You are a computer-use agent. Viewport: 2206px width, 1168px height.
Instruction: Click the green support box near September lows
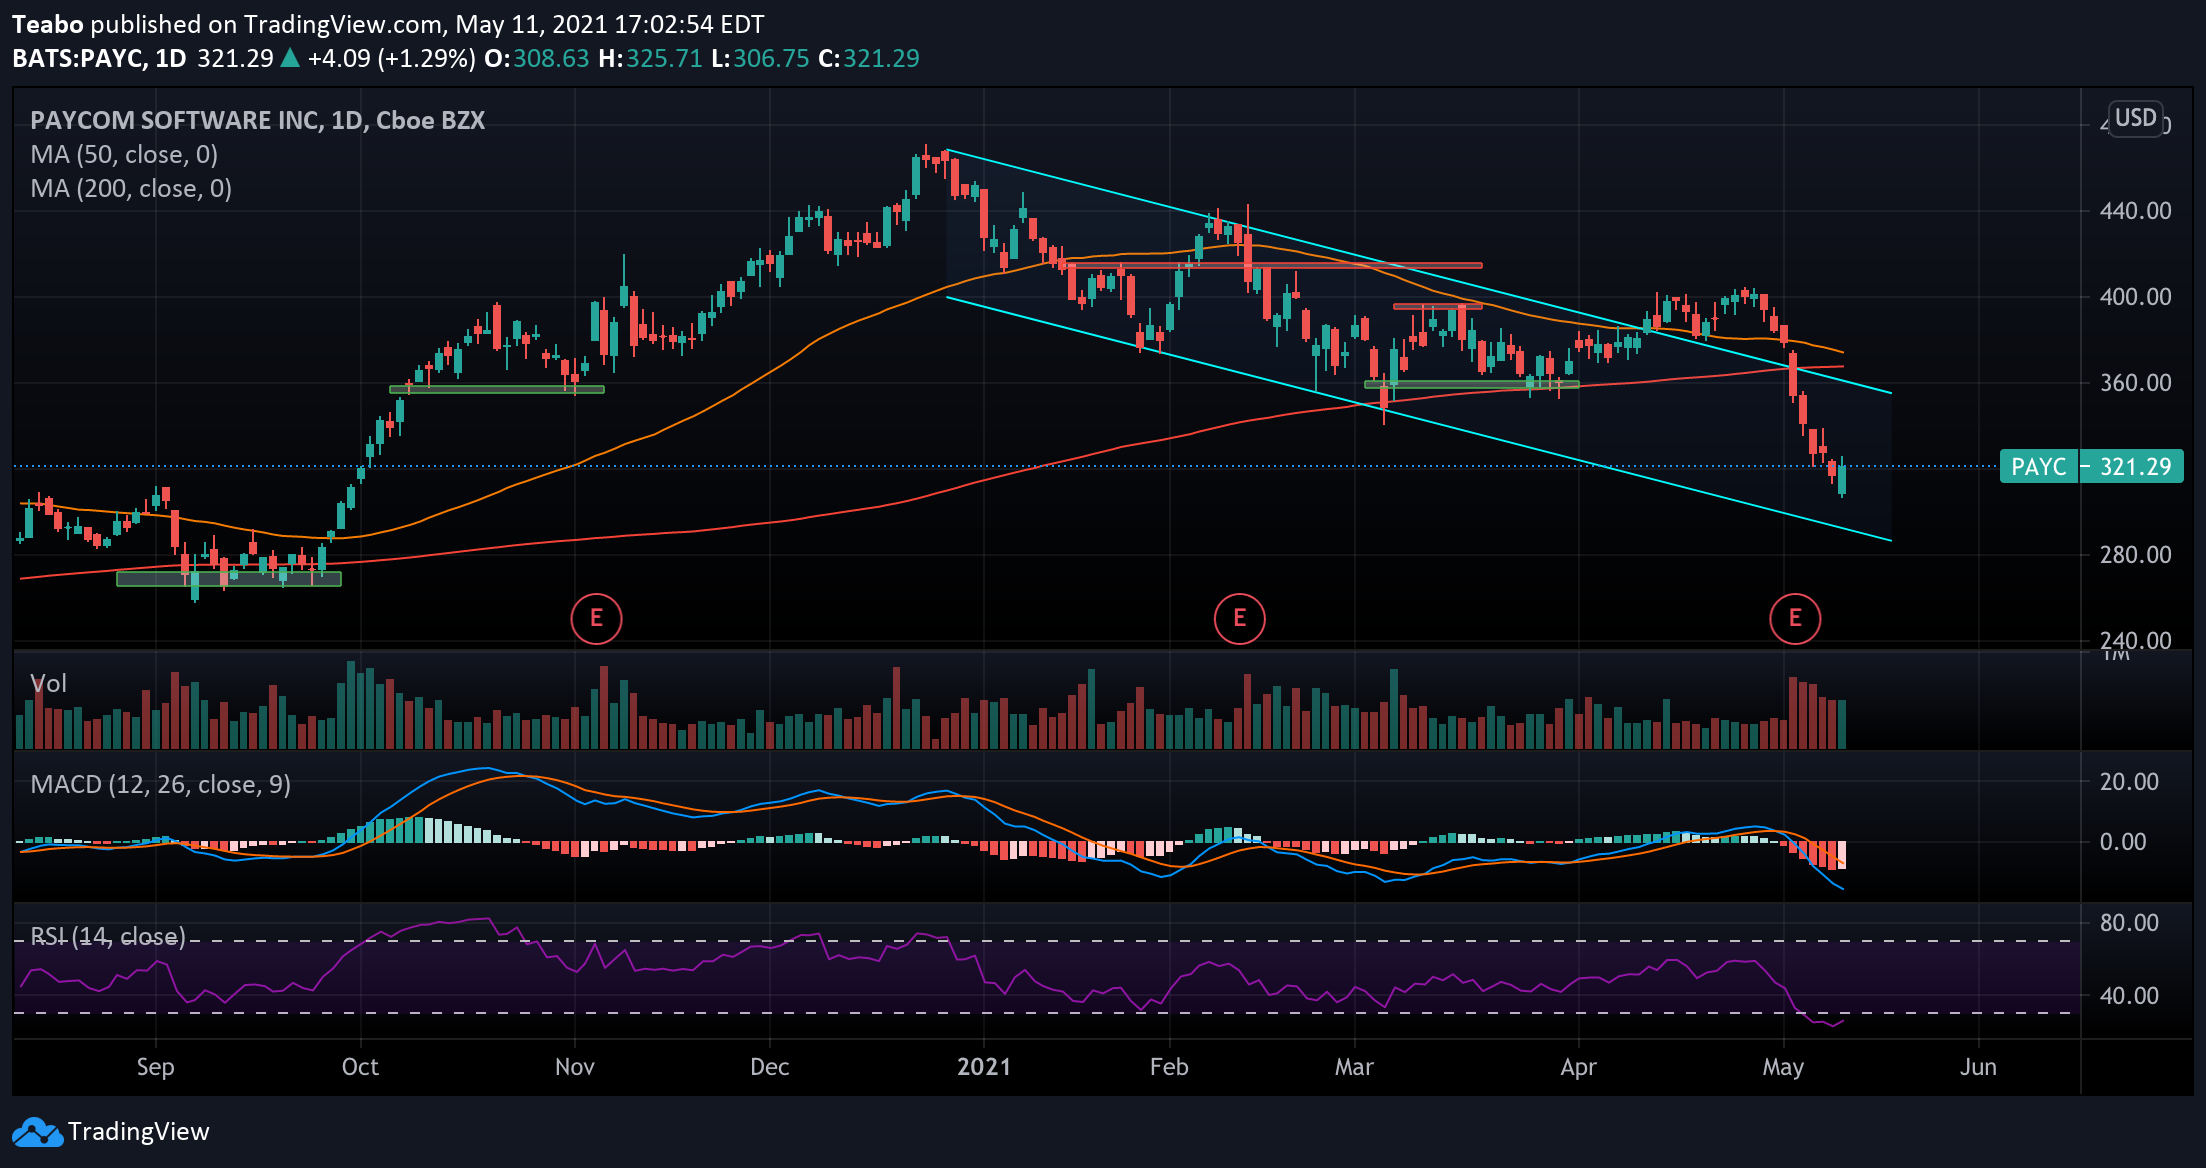pyautogui.click(x=229, y=578)
